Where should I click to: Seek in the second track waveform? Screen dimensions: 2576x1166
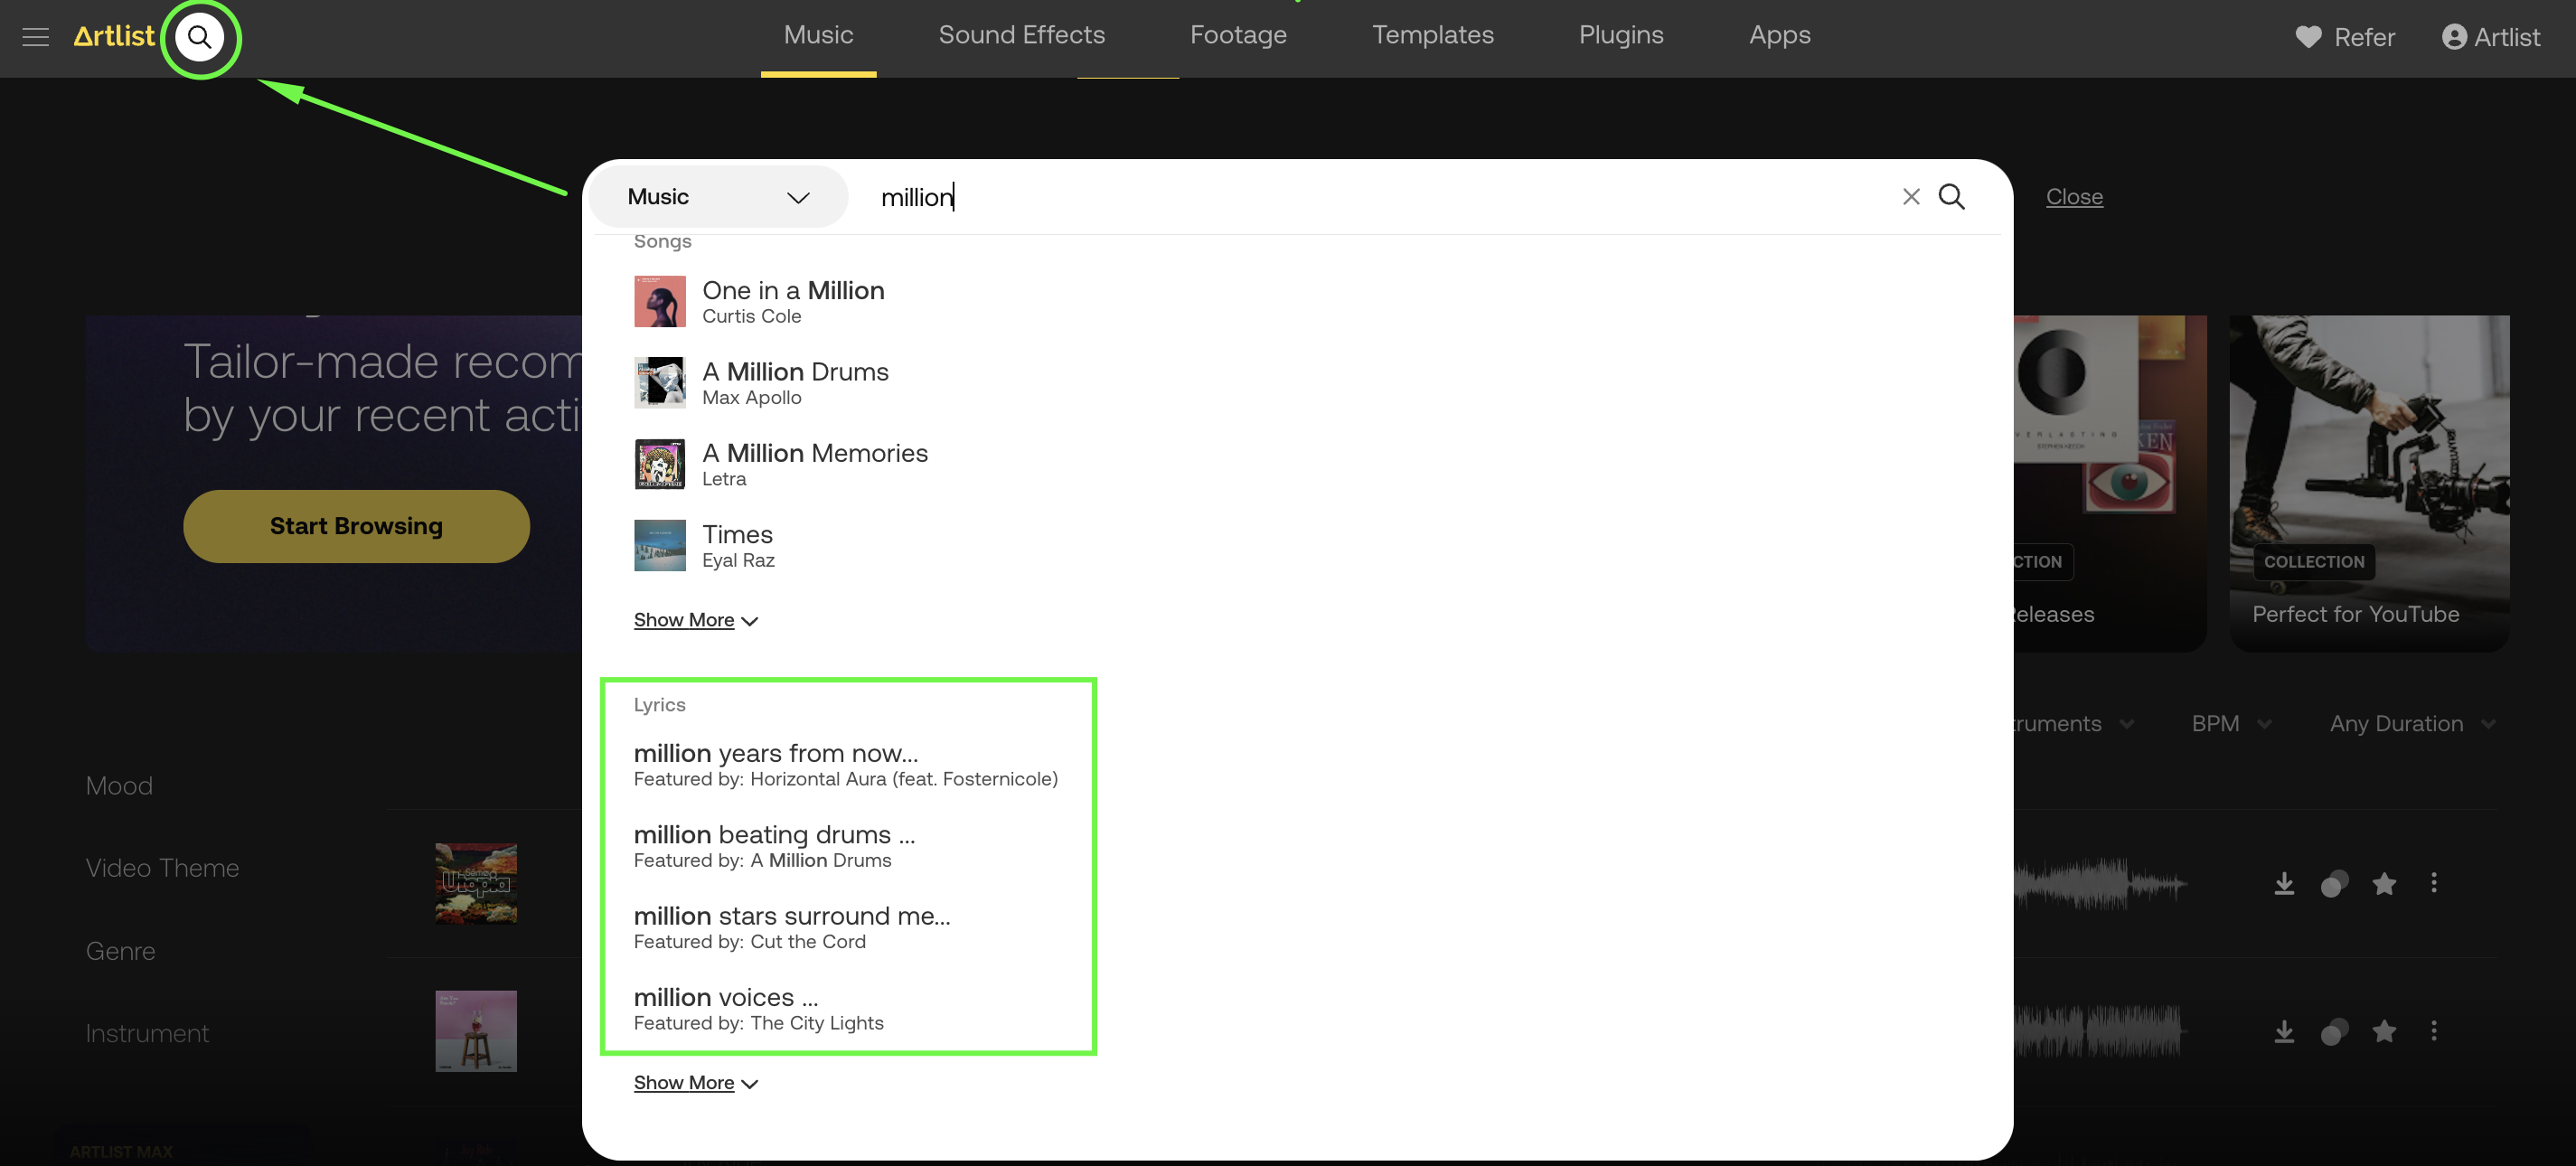pos(2100,1032)
